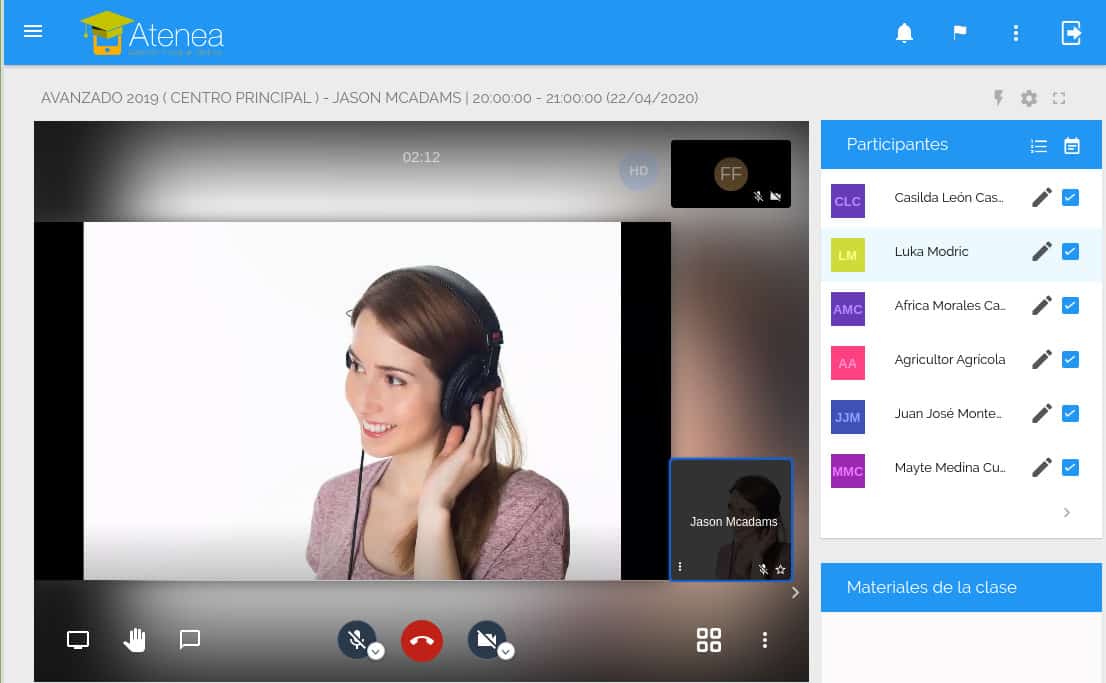Open microphone options dropdown arrow
Screen dimensions: 1106x683
click(376, 652)
